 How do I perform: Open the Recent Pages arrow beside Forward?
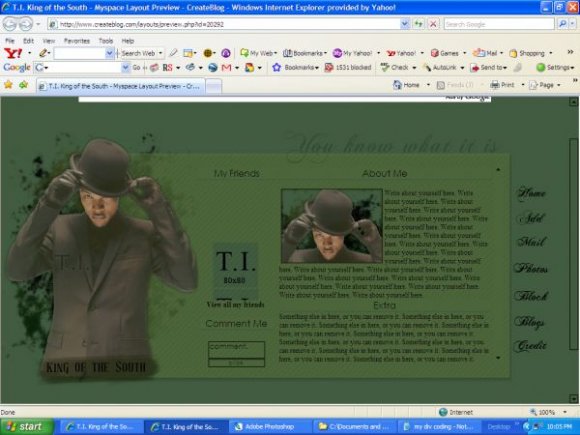click(x=38, y=24)
